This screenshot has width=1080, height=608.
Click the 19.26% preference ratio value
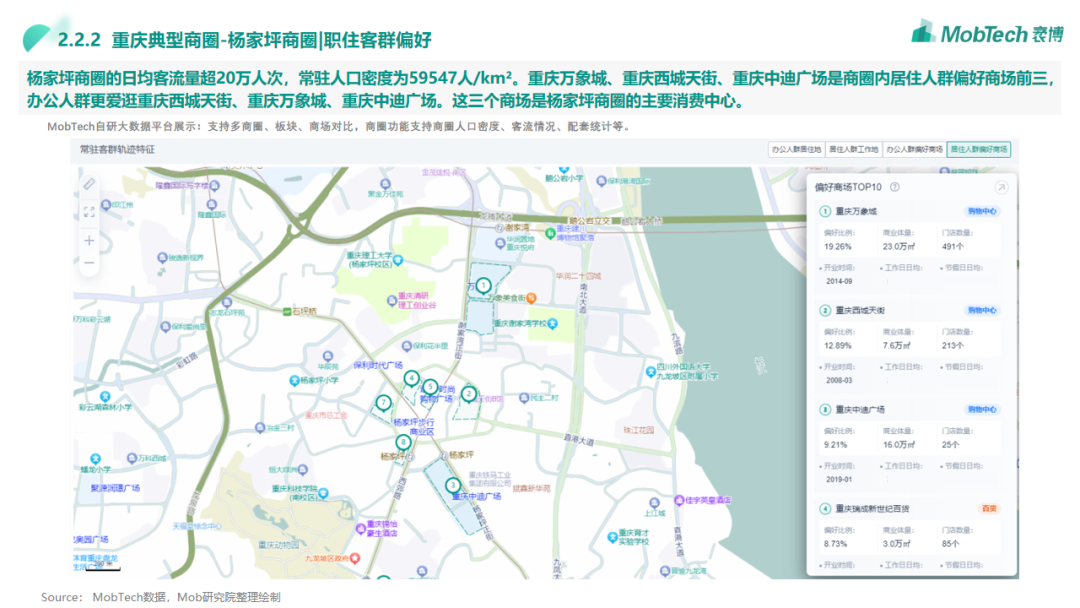pyautogui.click(x=838, y=247)
